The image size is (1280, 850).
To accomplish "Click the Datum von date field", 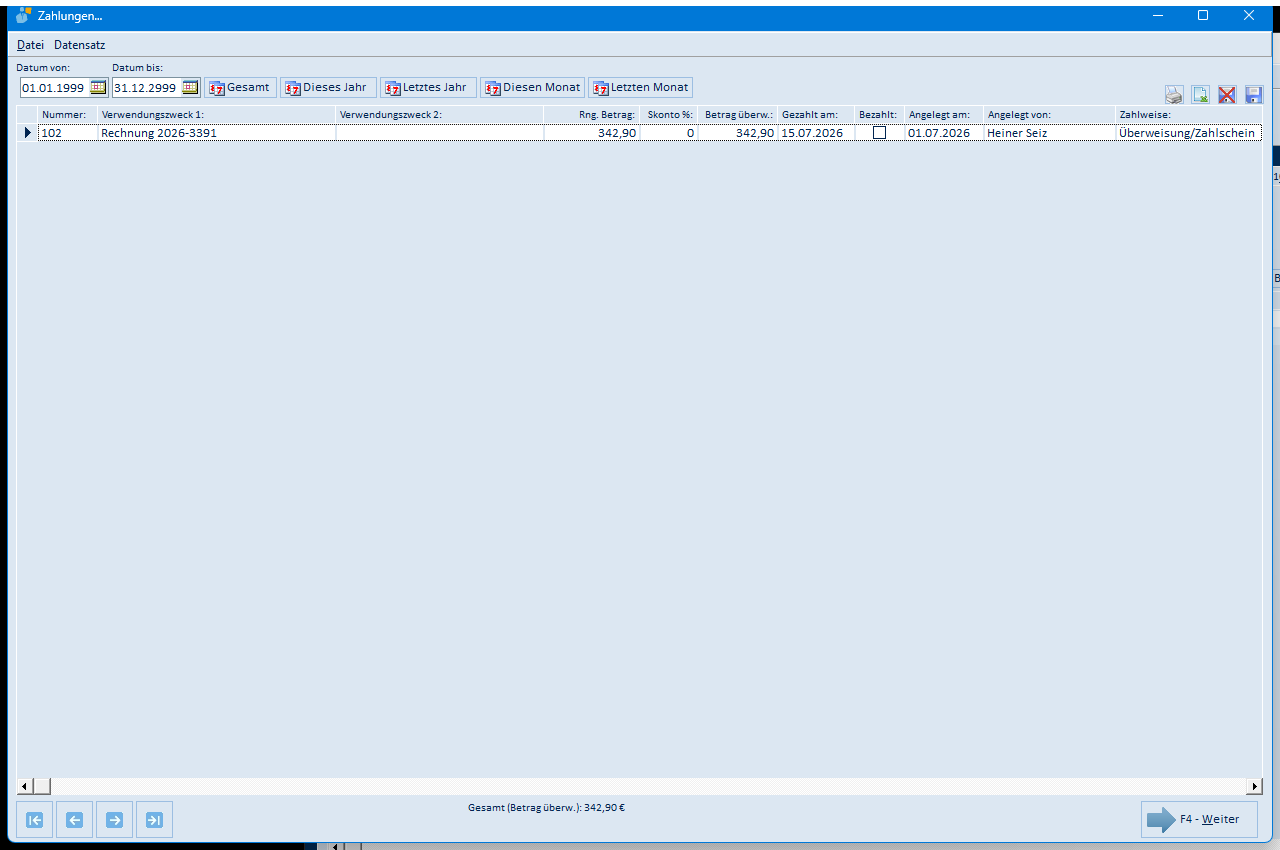I will coord(54,88).
